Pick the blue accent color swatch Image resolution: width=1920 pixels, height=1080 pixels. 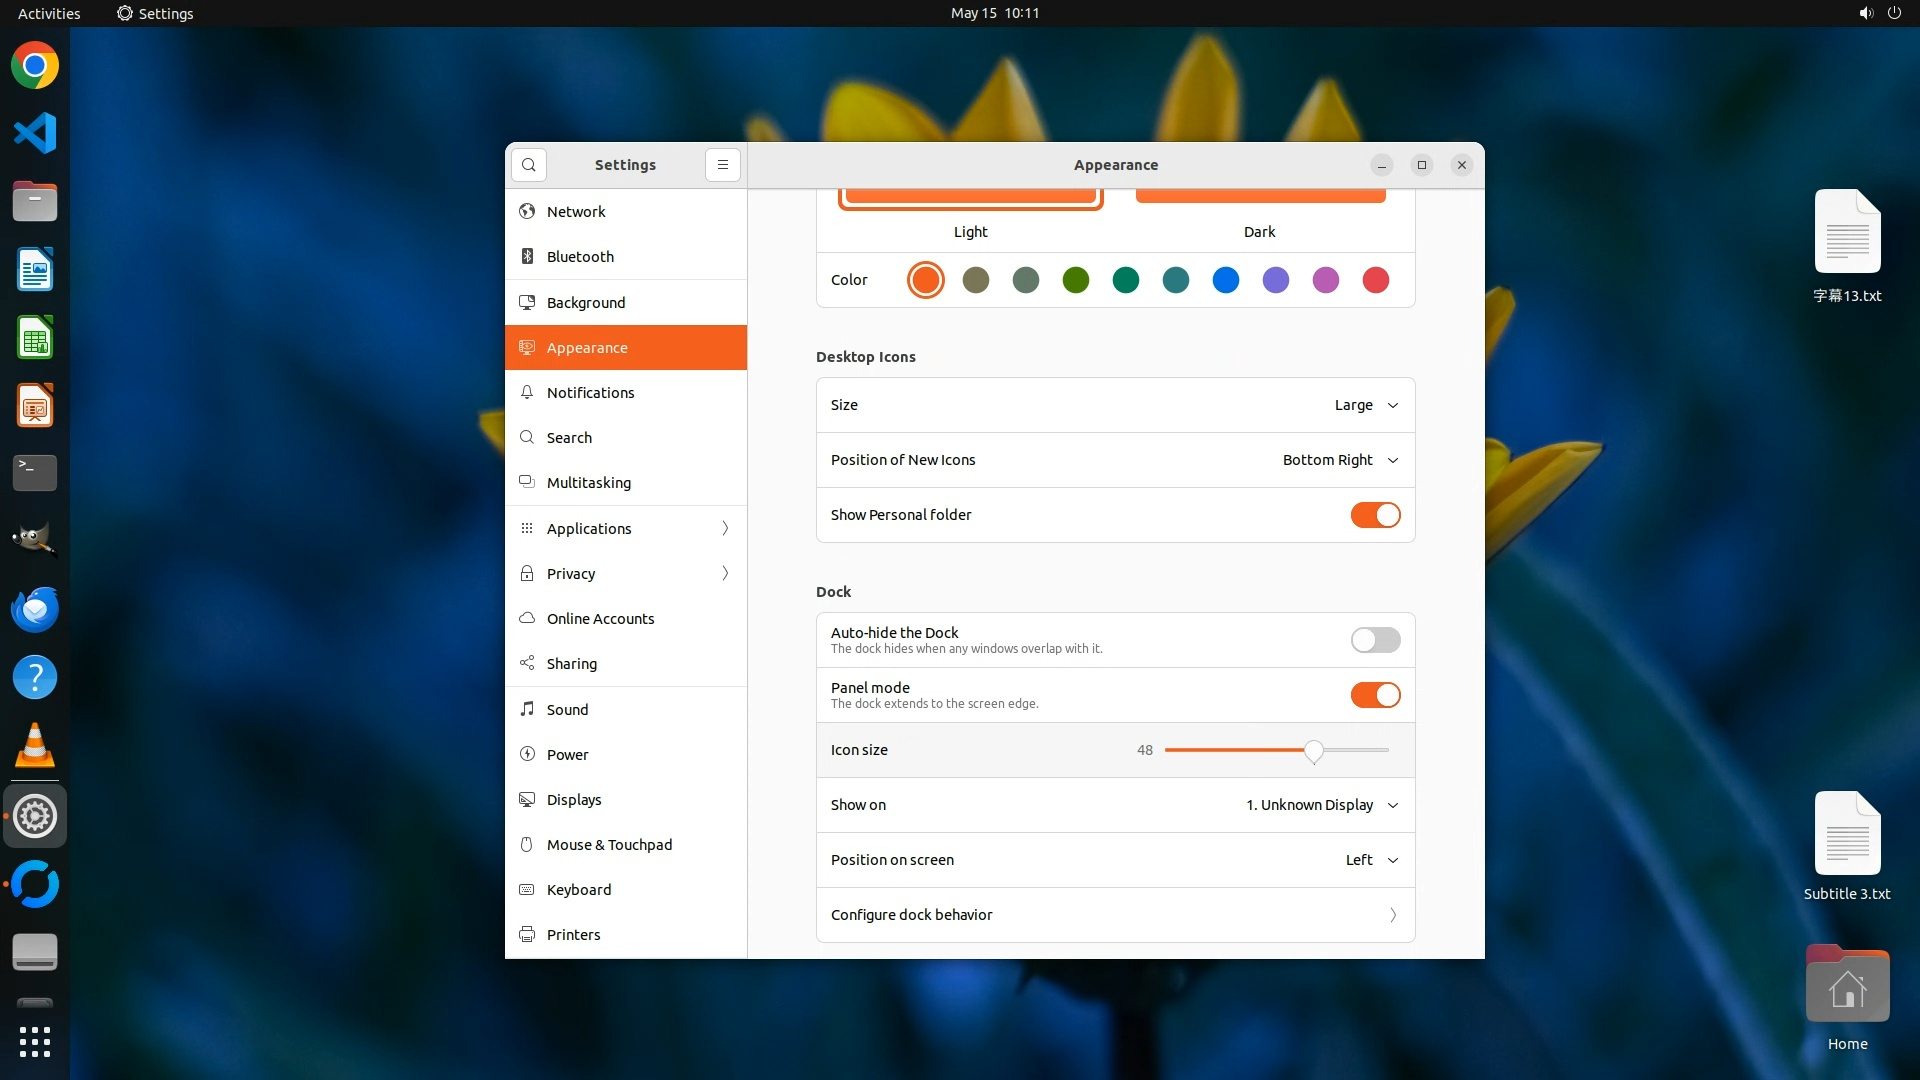click(x=1226, y=280)
